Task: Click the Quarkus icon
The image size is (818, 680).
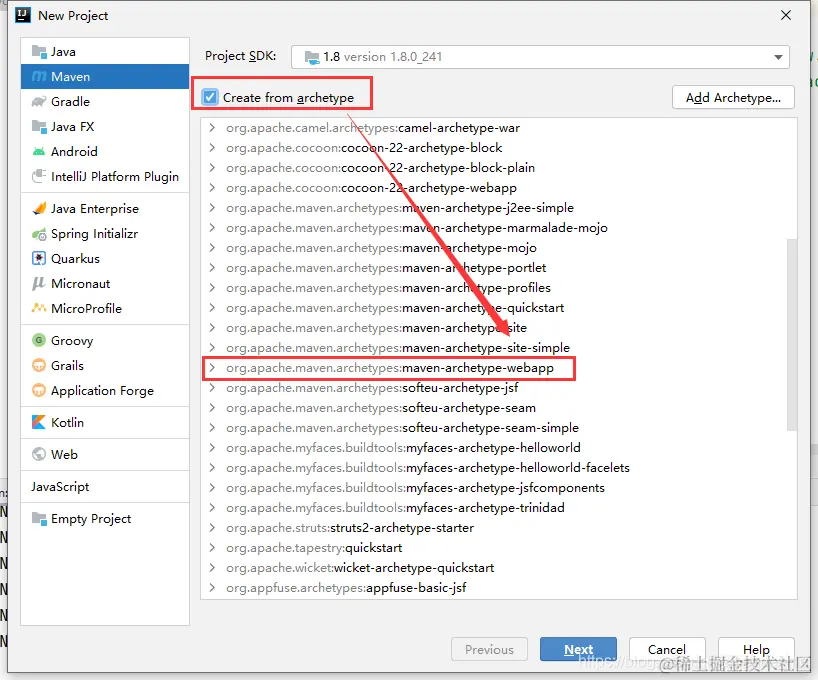Action: pos(39,258)
